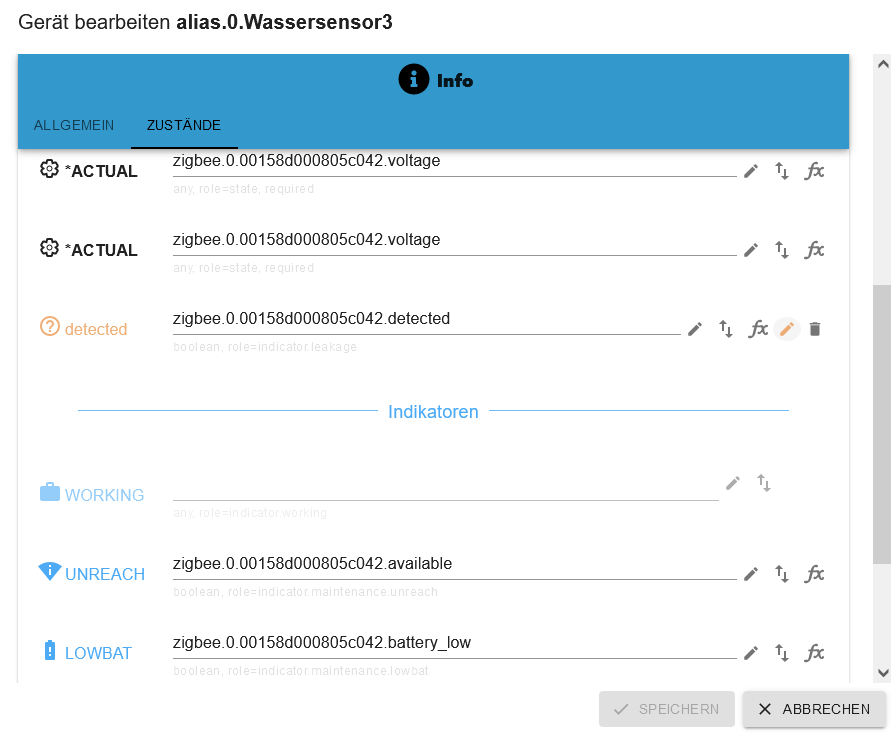This screenshot has width=891, height=733.
Task: Delete the detected state with trash icon
Action: point(815,329)
